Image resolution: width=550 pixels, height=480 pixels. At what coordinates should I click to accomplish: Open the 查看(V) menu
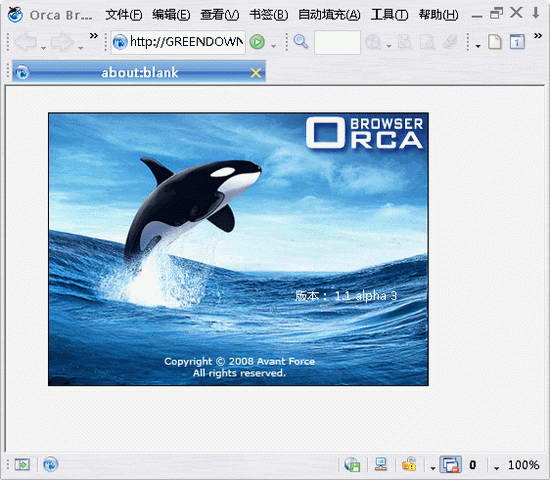[x=220, y=15]
